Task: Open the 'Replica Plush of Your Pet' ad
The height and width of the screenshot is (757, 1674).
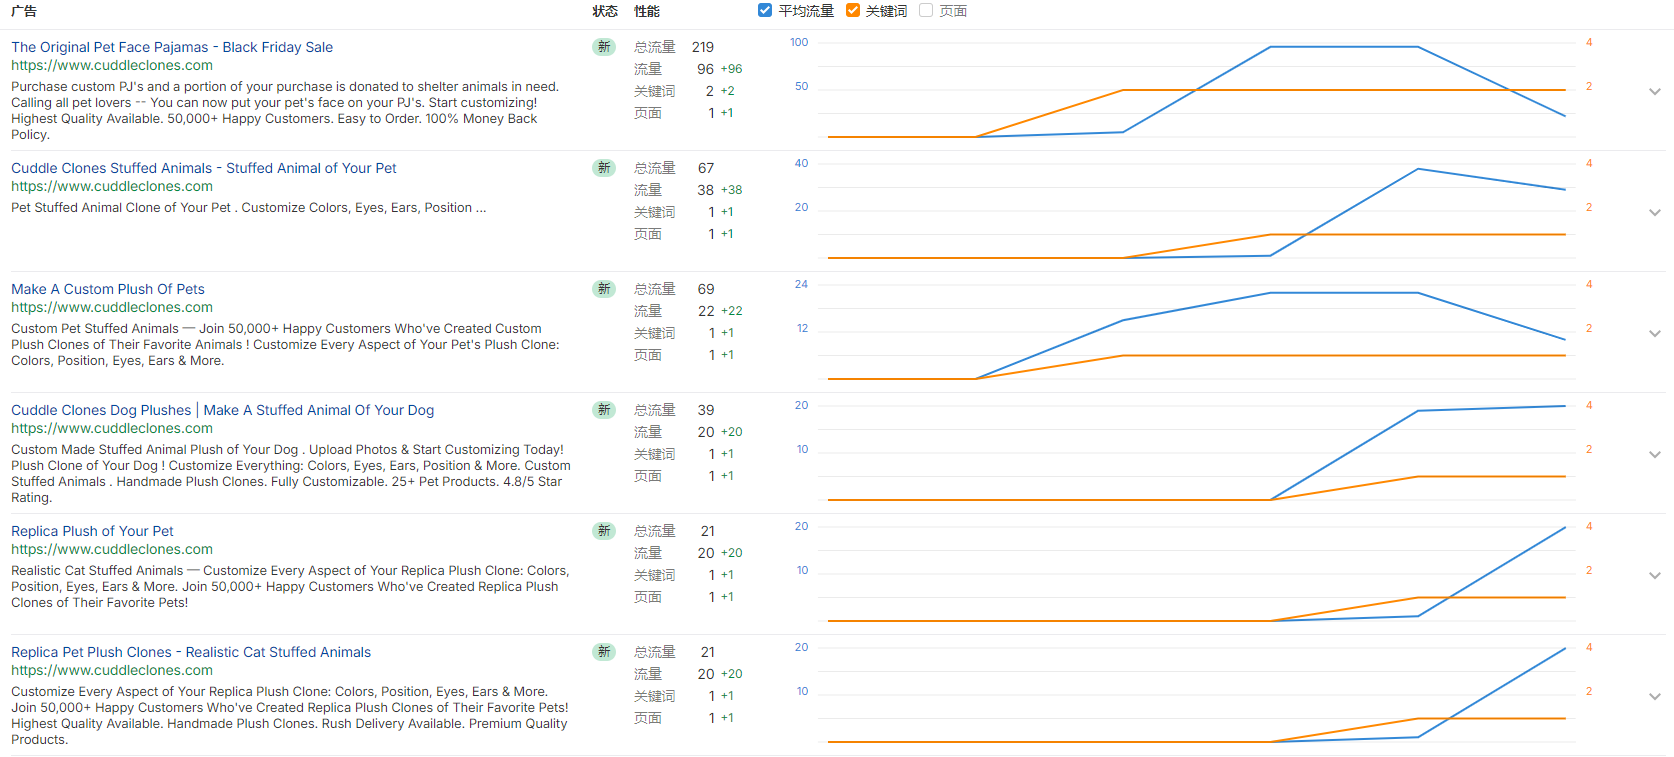Action: tap(92, 531)
